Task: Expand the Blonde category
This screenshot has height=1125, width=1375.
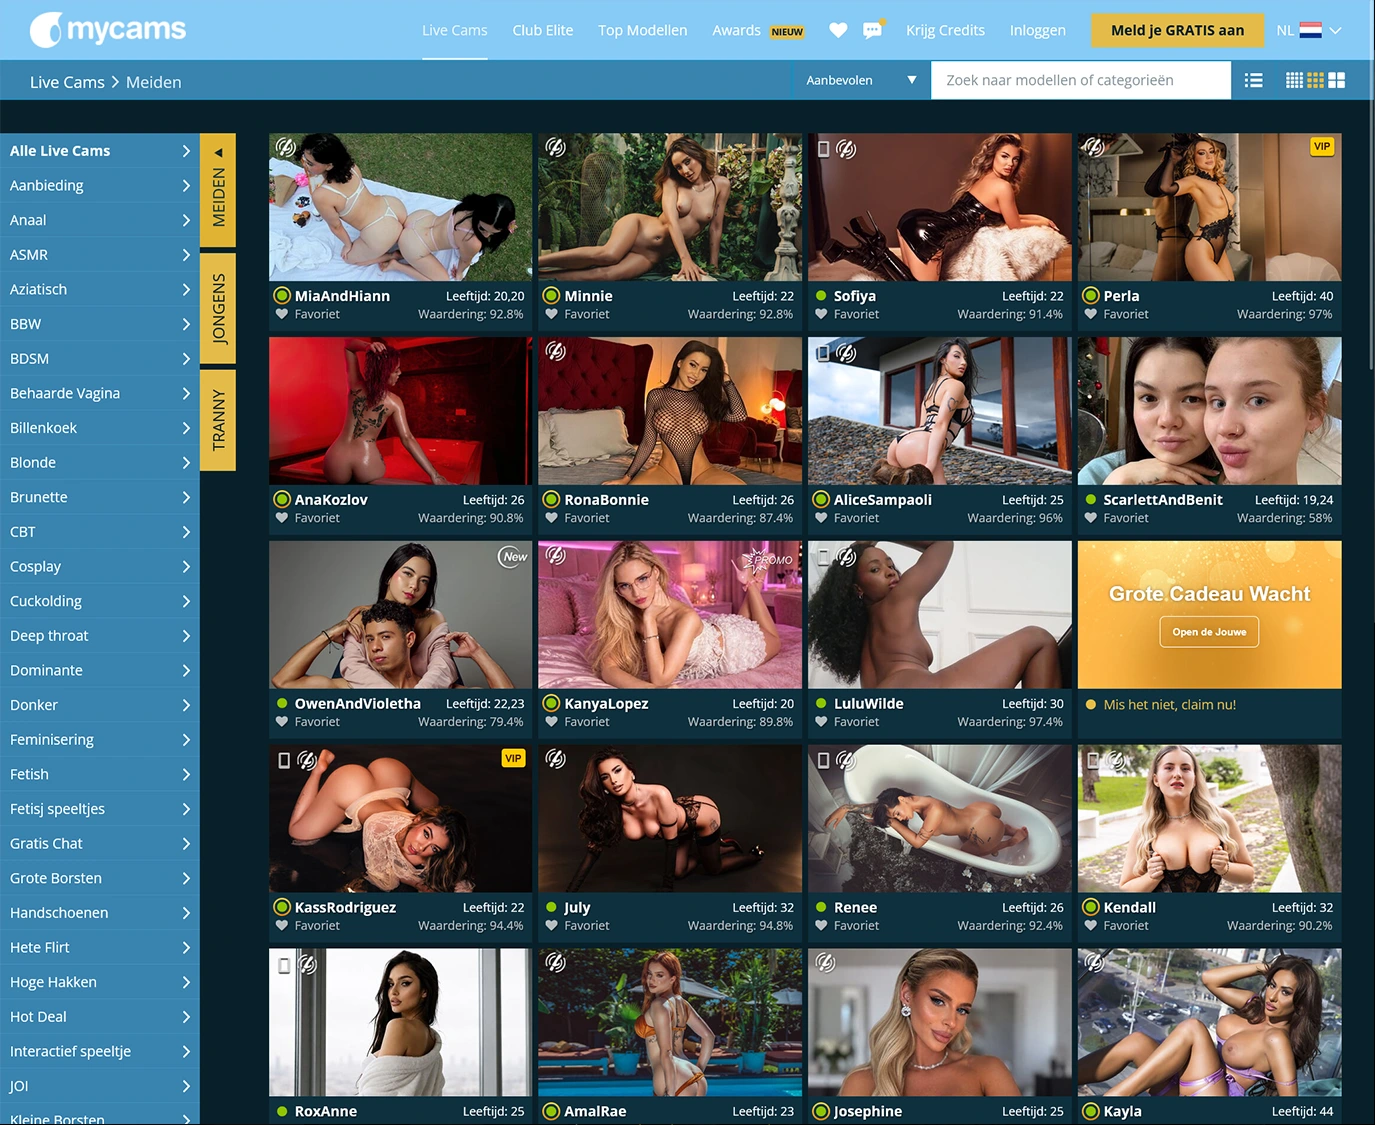Action: (x=100, y=463)
